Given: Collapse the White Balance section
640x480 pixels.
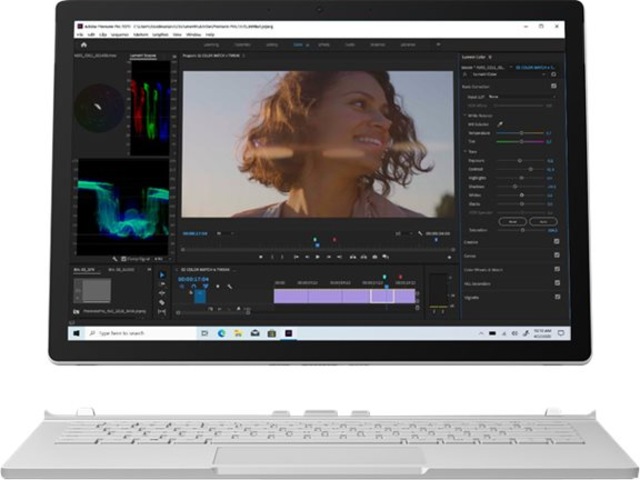Looking at the screenshot, I should (x=464, y=115).
